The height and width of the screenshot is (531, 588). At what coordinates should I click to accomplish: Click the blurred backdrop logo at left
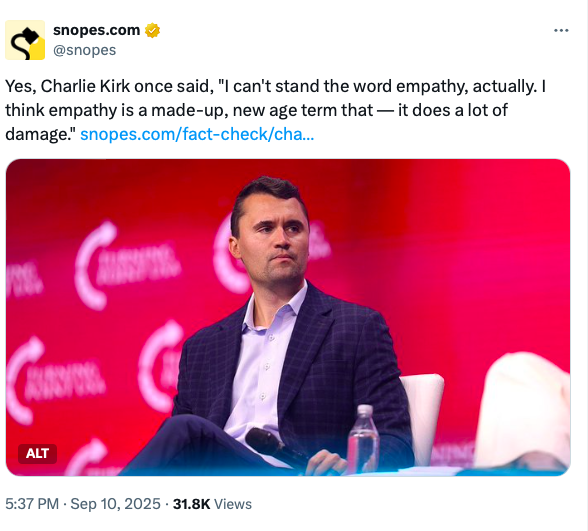pos(126,264)
